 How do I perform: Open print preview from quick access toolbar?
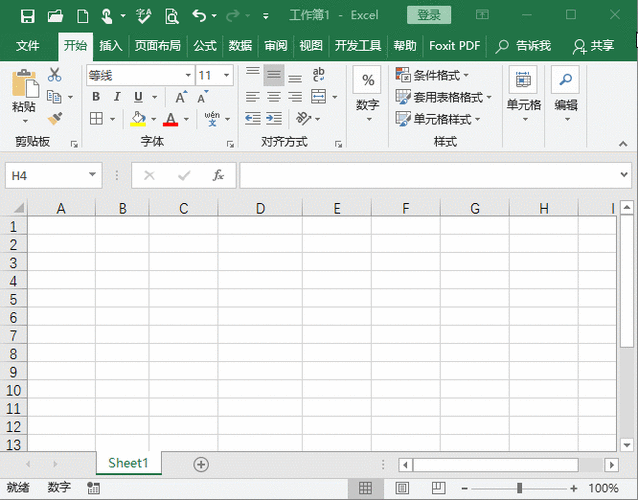[x=172, y=16]
